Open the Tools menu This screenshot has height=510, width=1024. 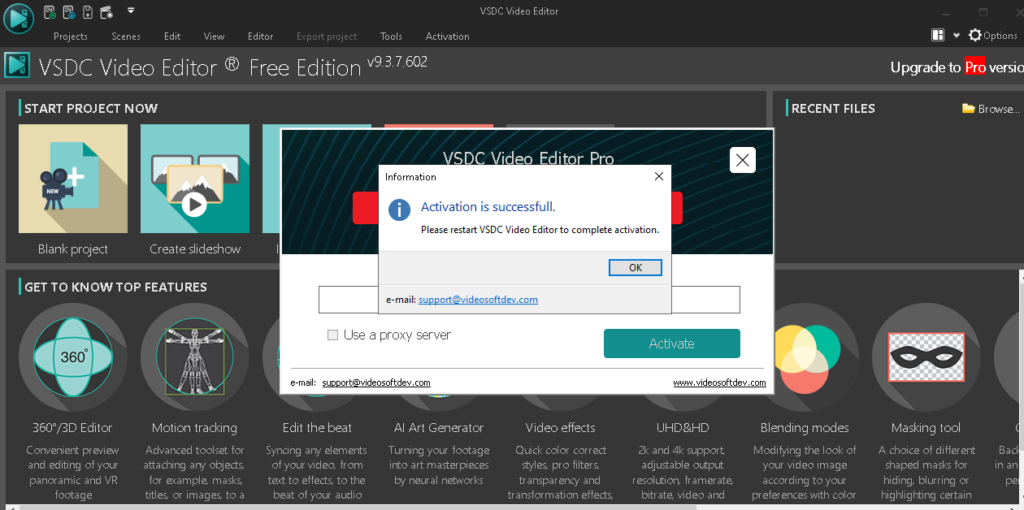391,37
